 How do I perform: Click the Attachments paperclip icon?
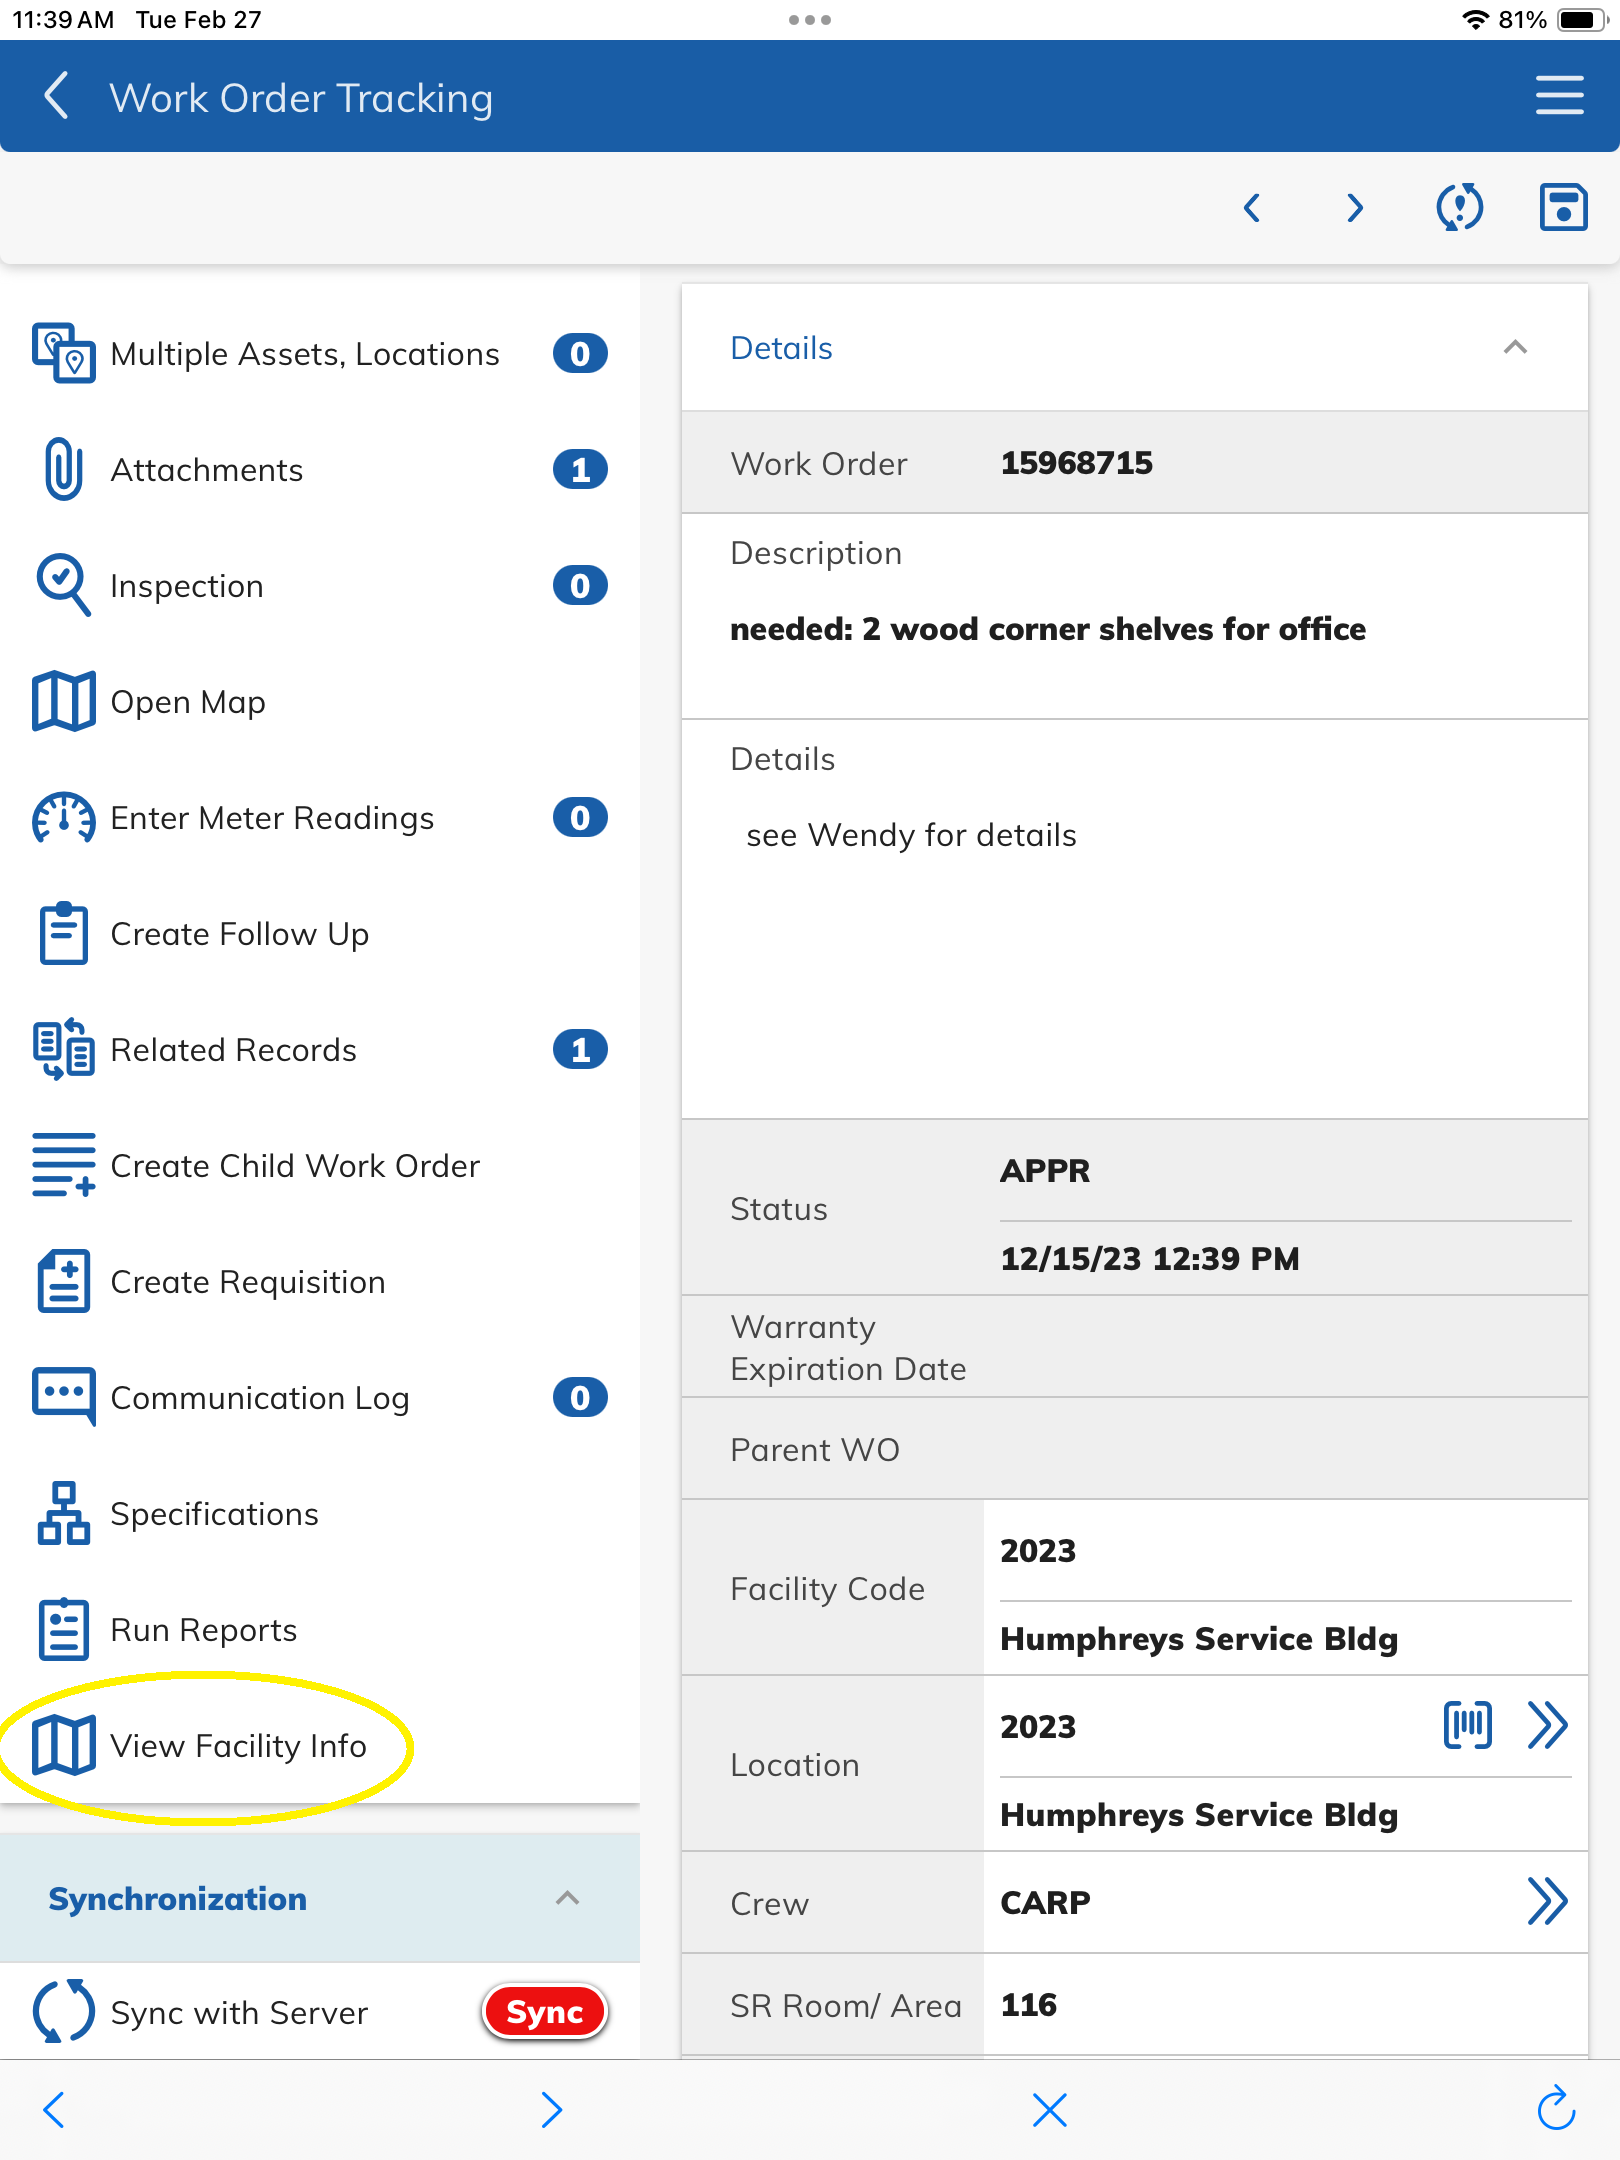point(63,469)
